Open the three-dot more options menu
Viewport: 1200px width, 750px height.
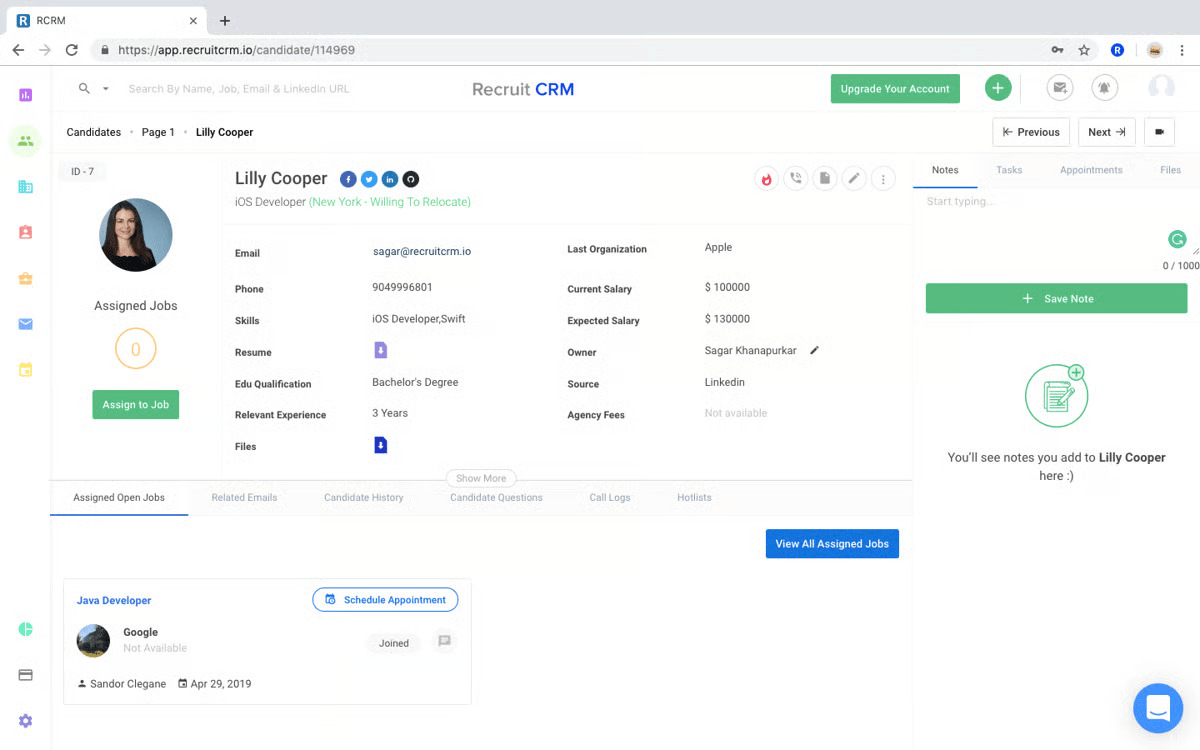tap(883, 177)
